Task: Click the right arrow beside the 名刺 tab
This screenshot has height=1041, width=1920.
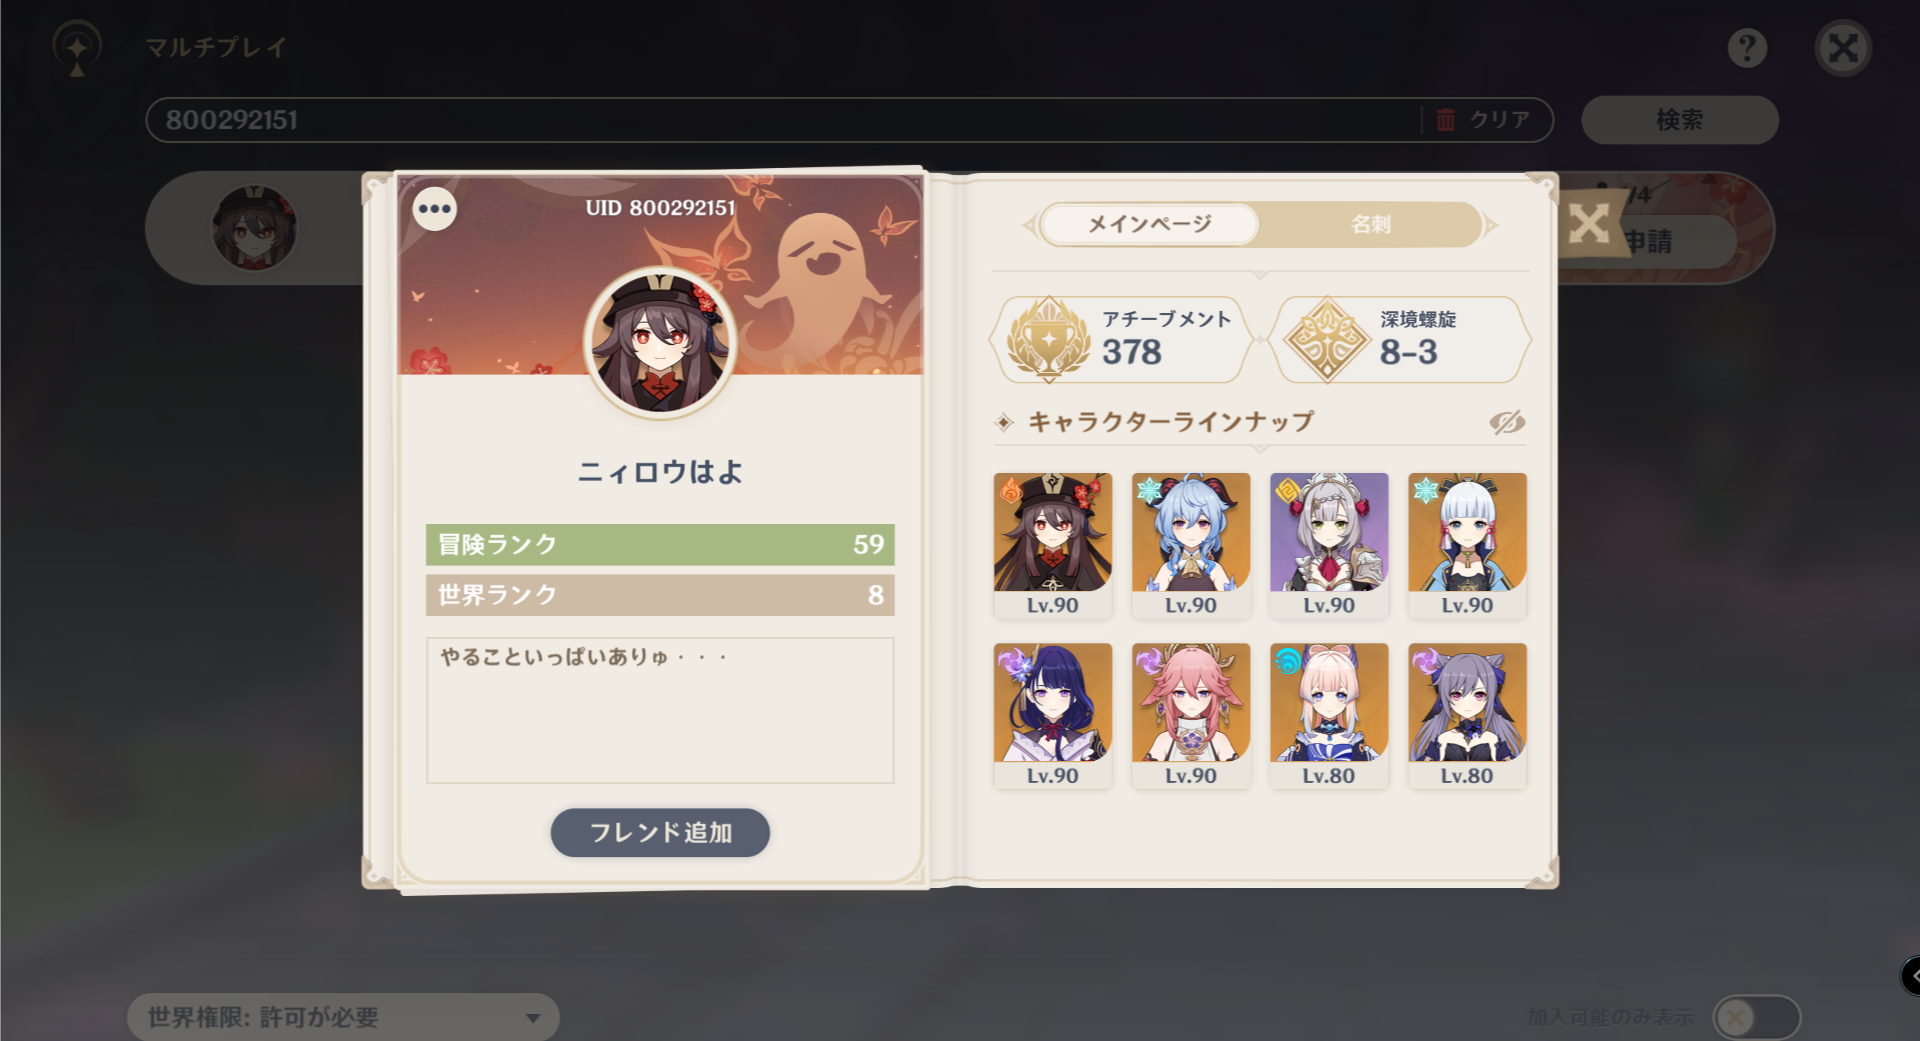Action: pos(1491,225)
